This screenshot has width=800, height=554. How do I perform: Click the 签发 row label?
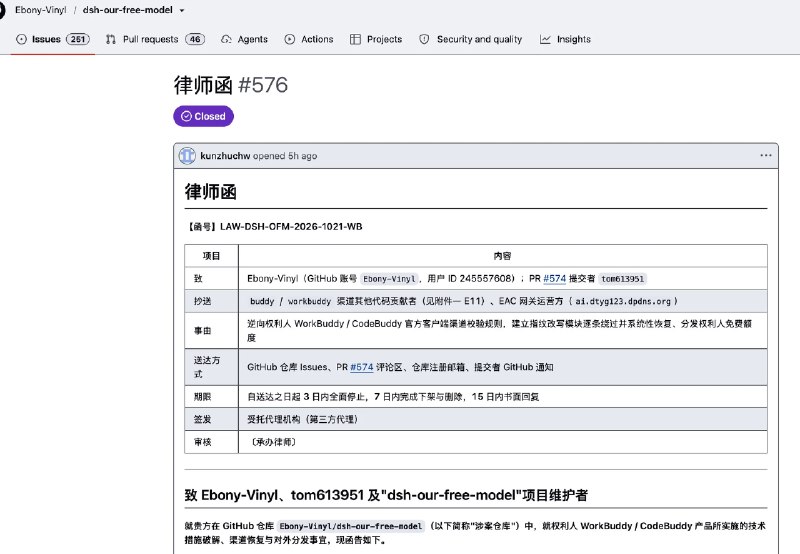[203, 419]
